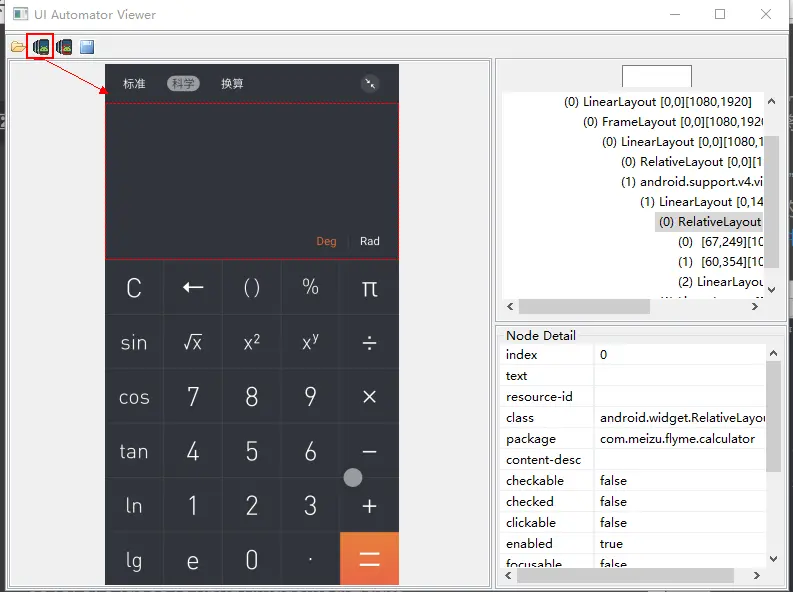Screen dimensions: 793x592
Task: Select the android.support.v4 tree node
Action: (x=691, y=181)
